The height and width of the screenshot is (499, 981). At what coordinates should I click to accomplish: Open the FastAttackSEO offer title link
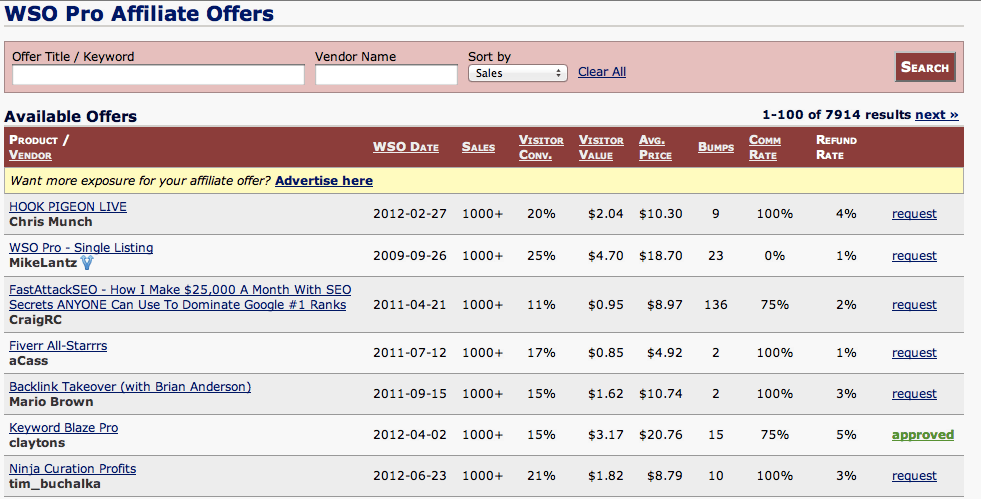pos(180,297)
